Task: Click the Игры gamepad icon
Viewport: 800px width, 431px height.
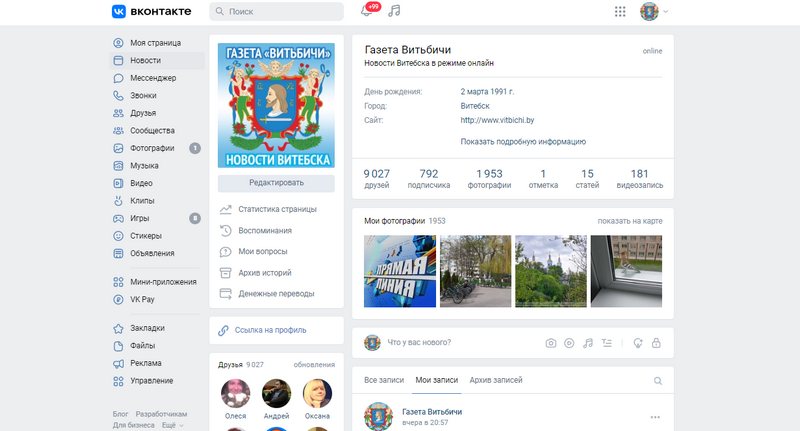Action: [x=118, y=218]
